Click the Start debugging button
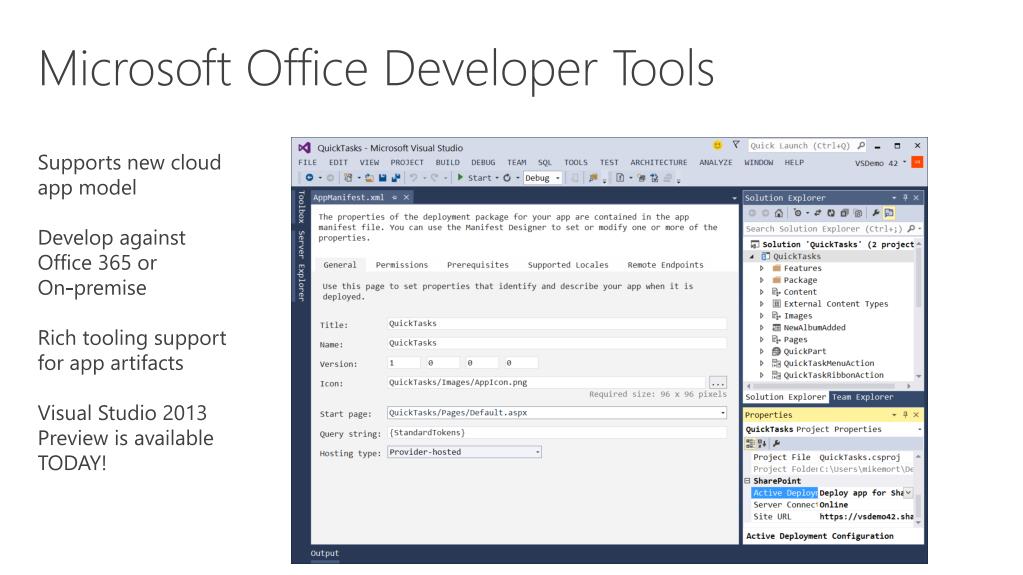The width and height of the screenshot is (1023, 575). coord(474,178)
